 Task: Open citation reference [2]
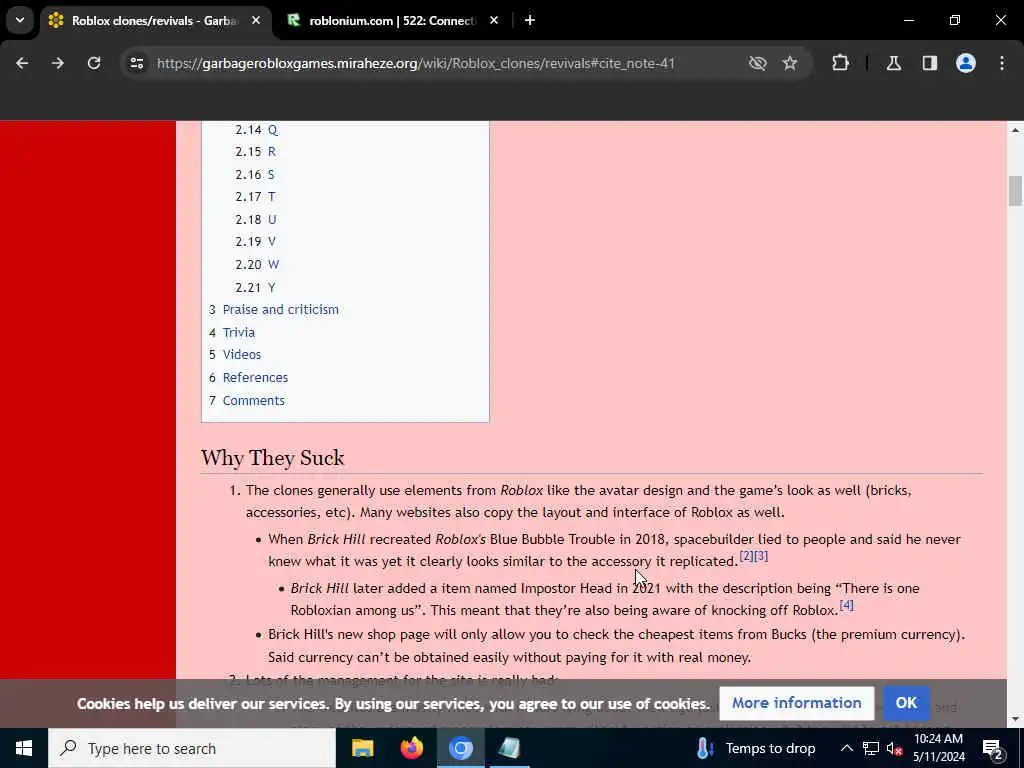coord(746,556)
